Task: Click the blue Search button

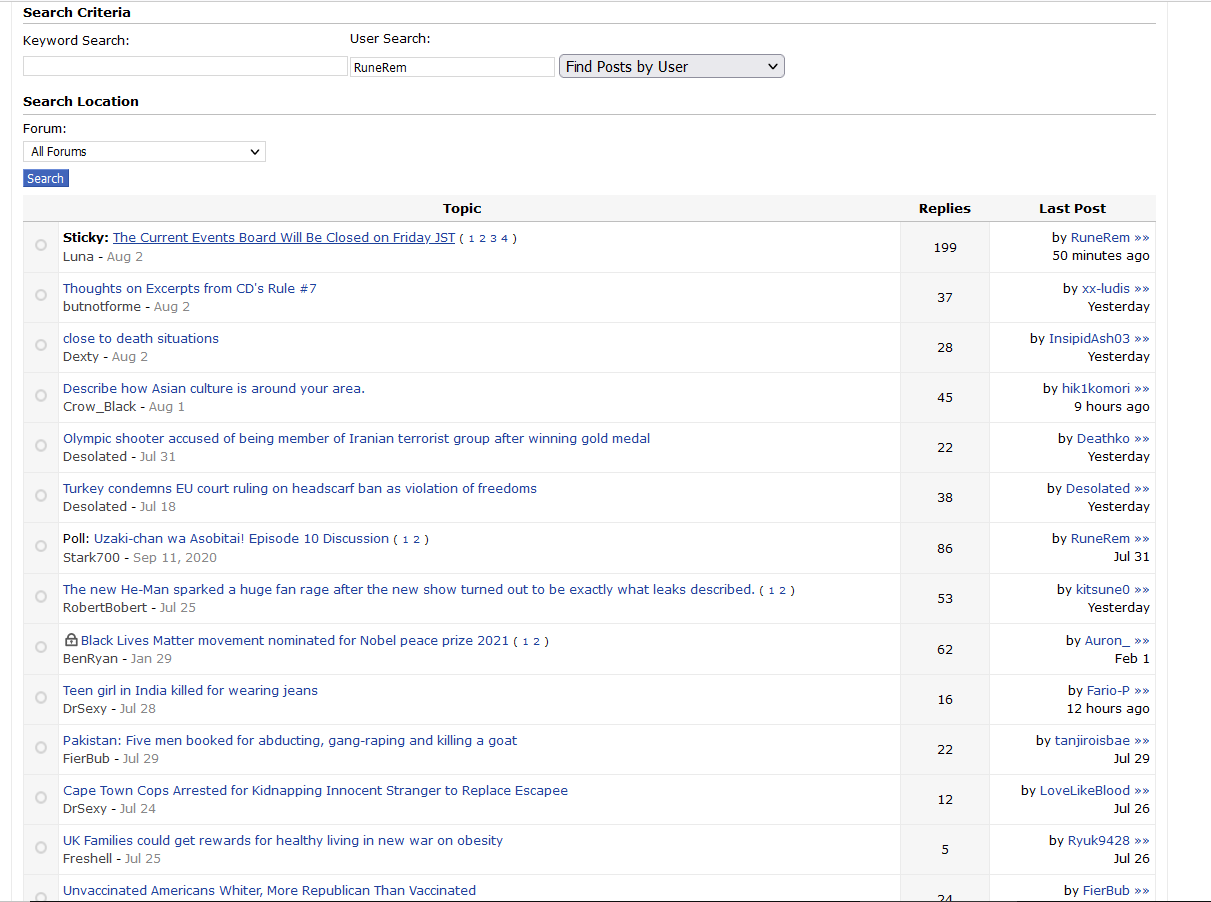Action: (x=46, y=178)
